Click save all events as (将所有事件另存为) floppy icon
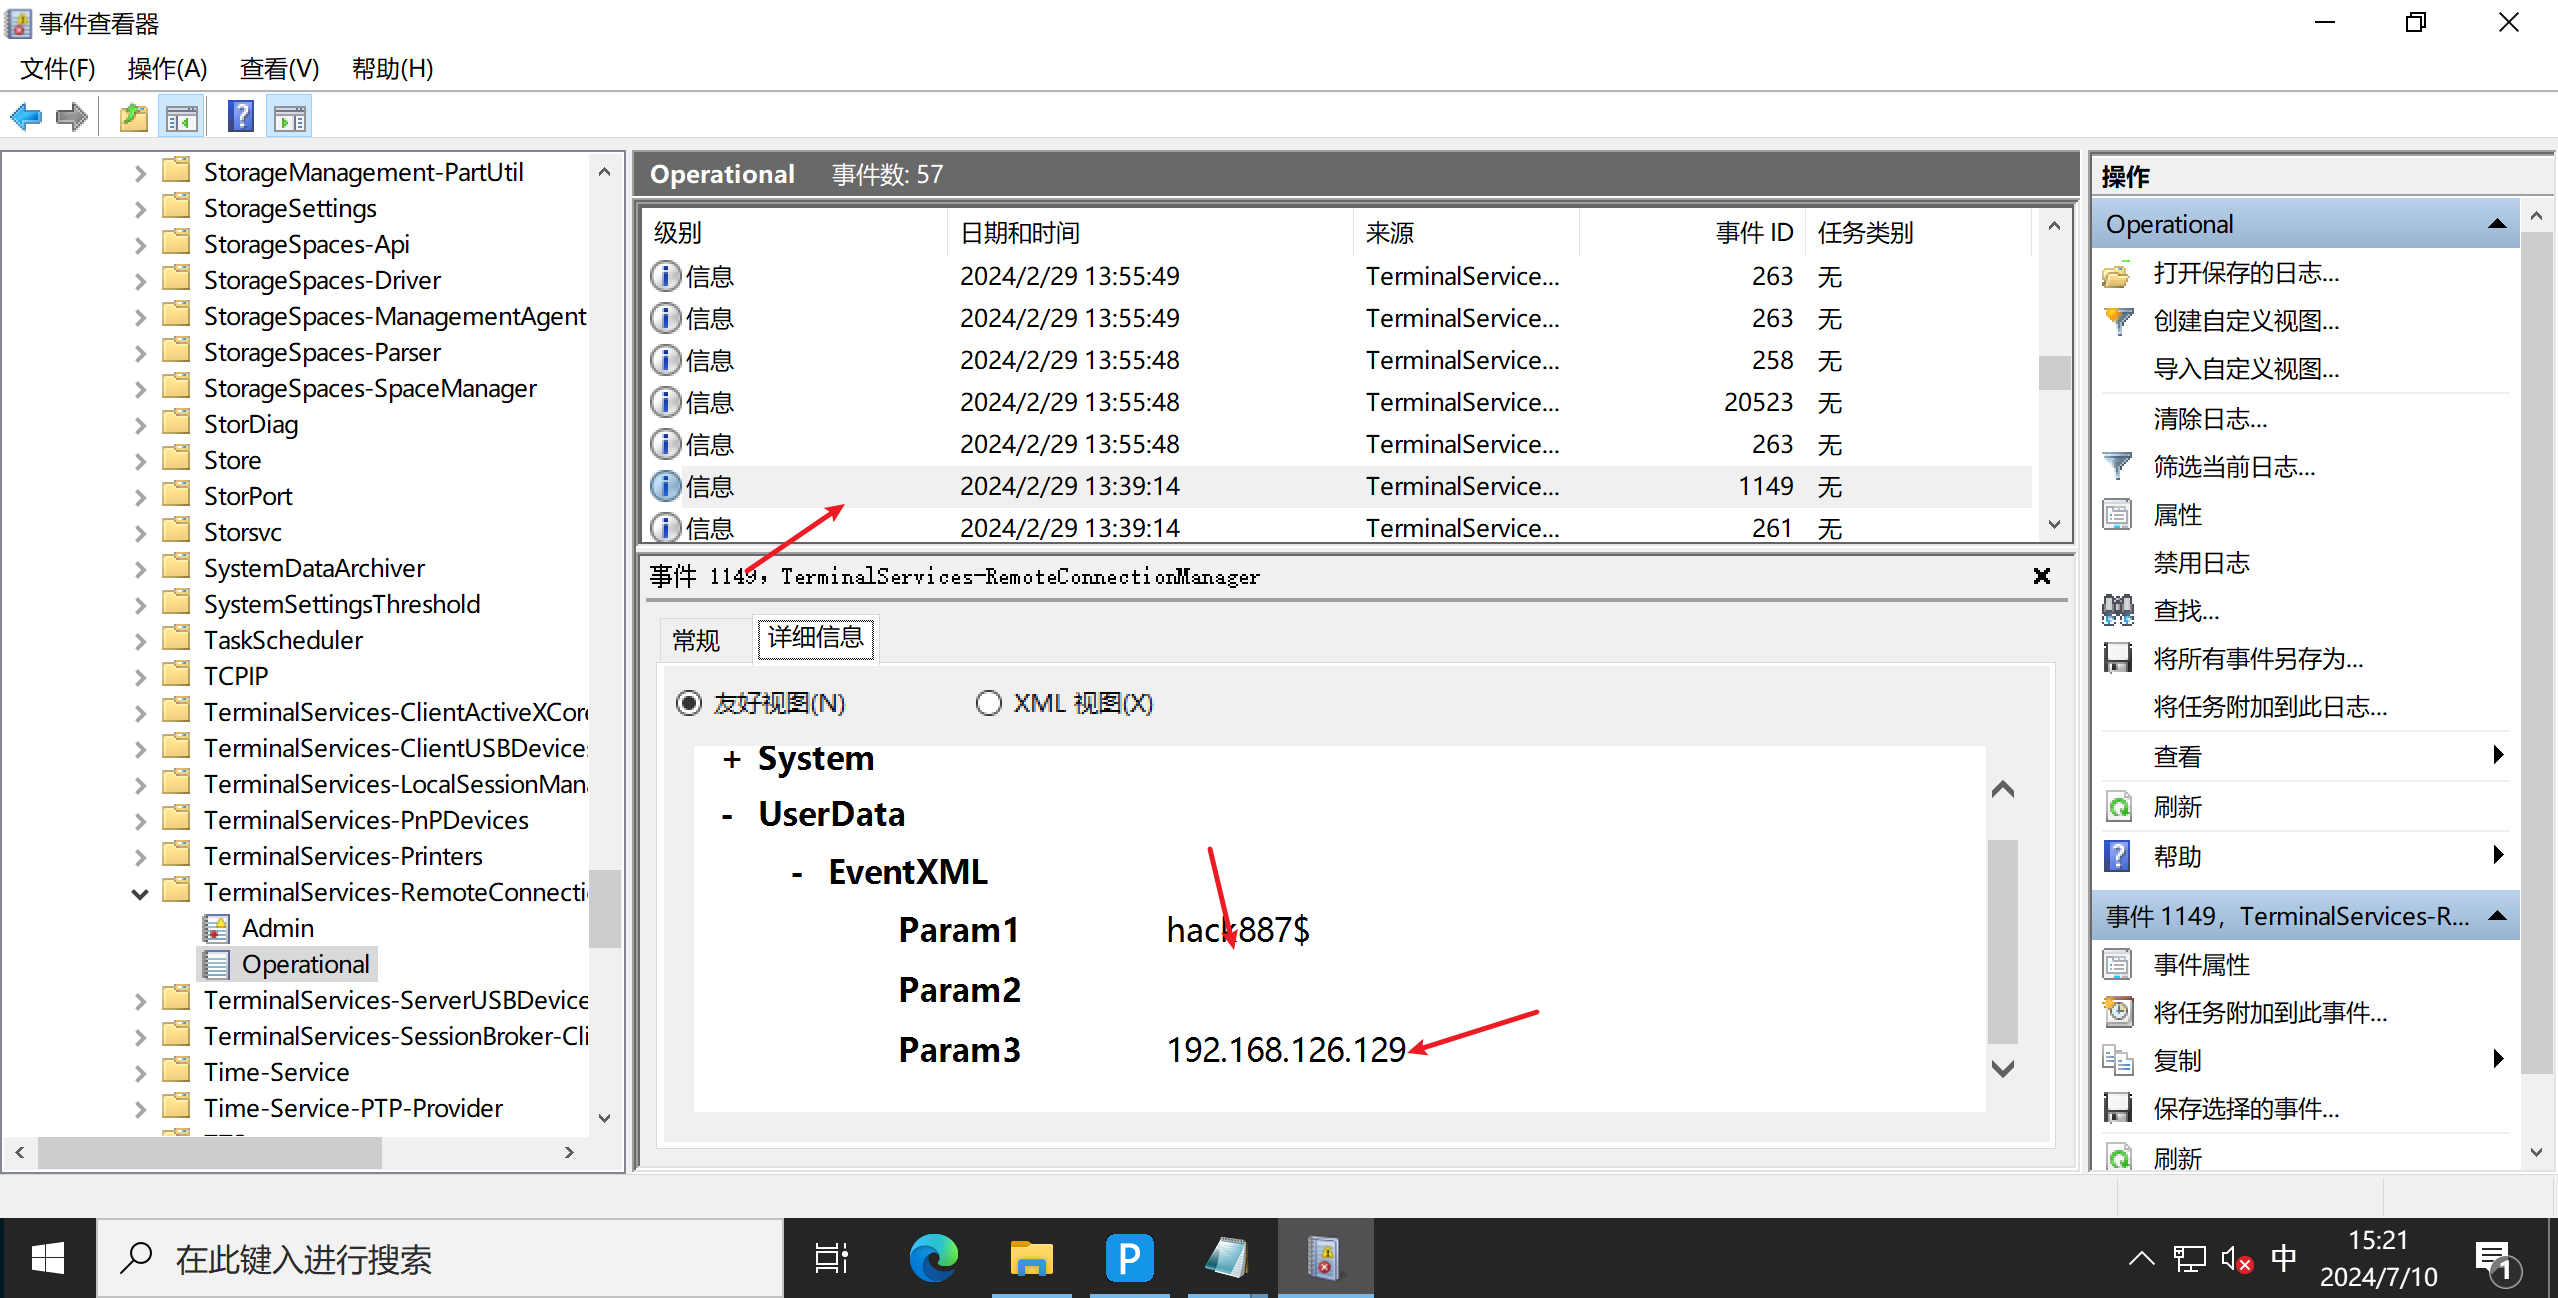This screenshot has height=1298, width=2558. tap(2118, 658)
